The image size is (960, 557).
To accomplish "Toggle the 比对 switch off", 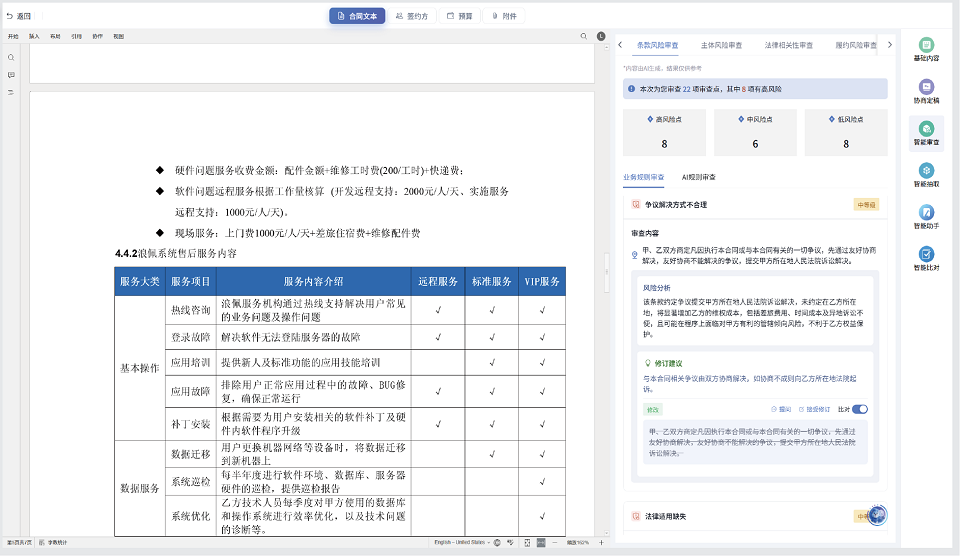I will click(860, 409).
